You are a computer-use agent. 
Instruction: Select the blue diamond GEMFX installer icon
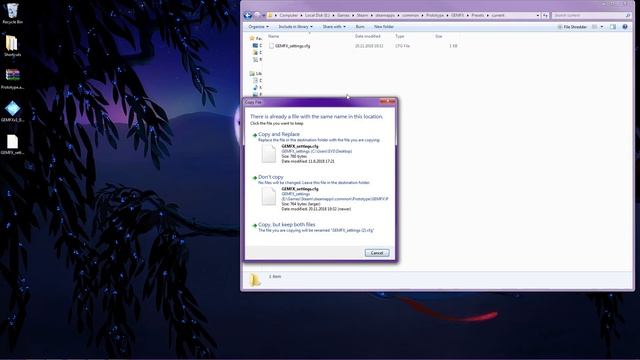tap(12, 111)
